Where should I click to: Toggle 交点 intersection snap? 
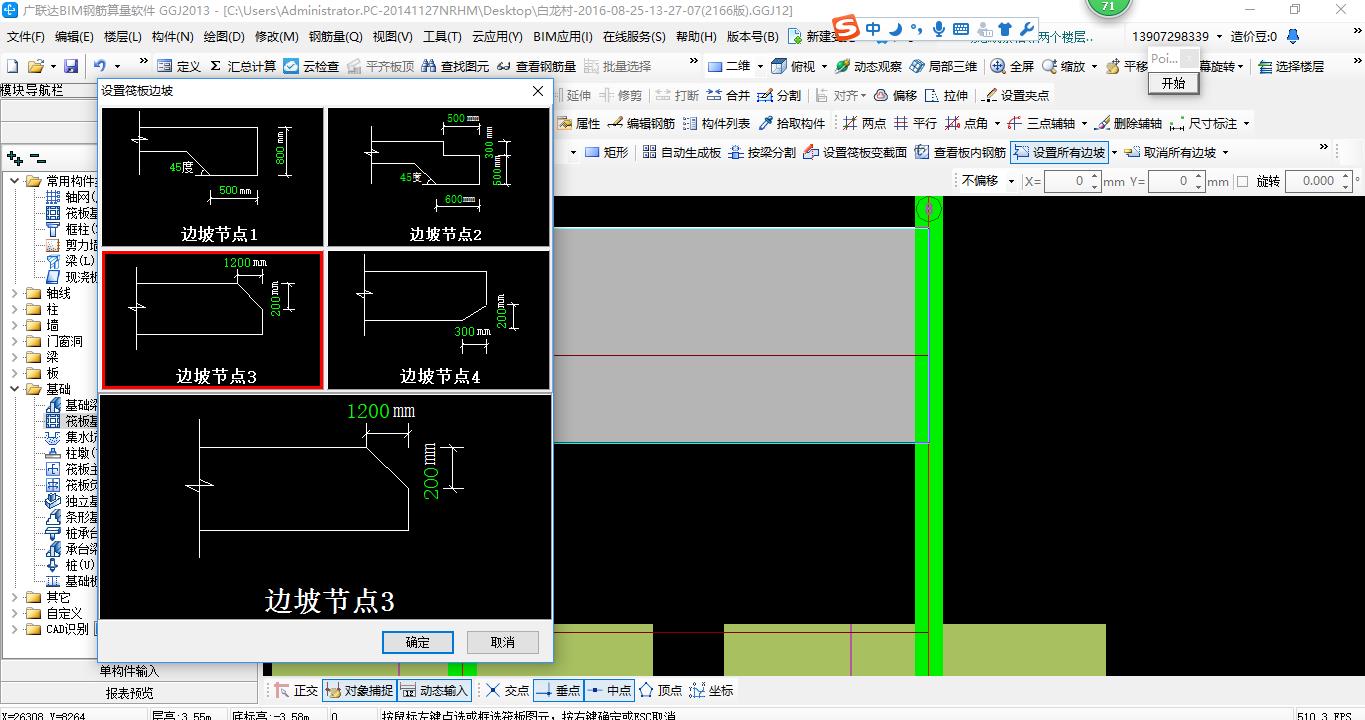[x=507, y=690]
